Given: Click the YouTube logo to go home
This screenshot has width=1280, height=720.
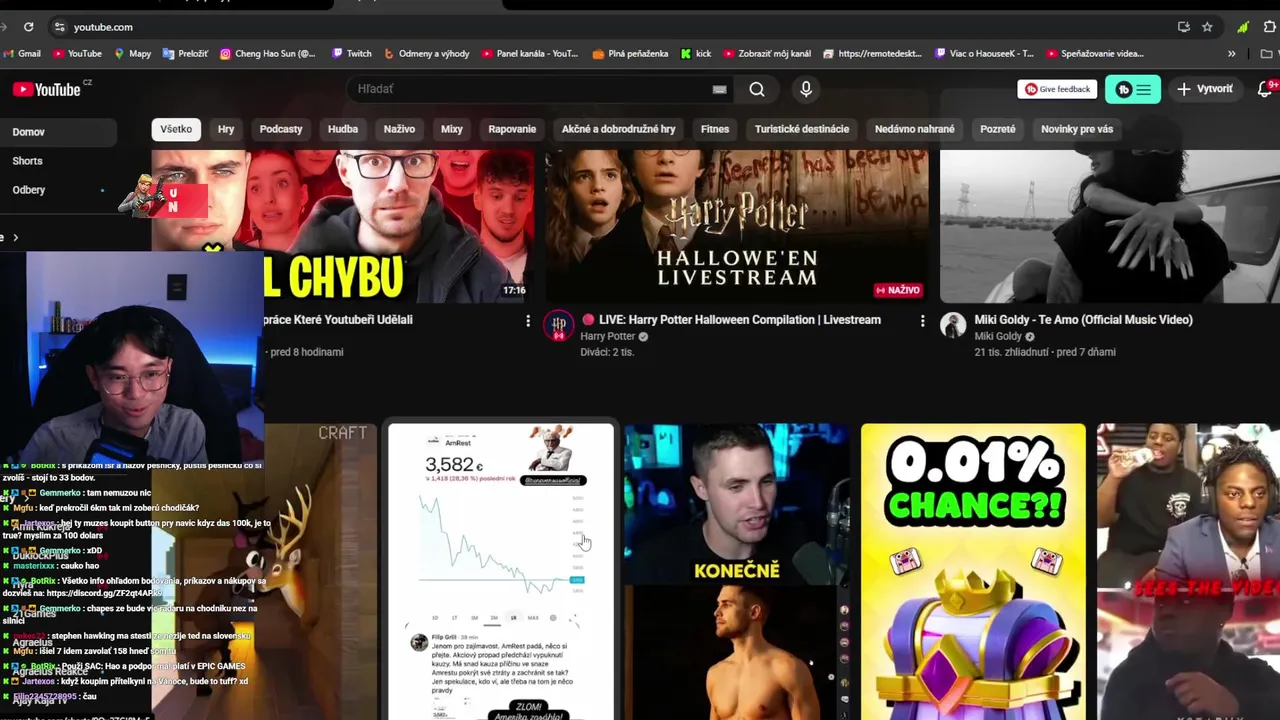Looking at the screenshot, I should point(46,89).
